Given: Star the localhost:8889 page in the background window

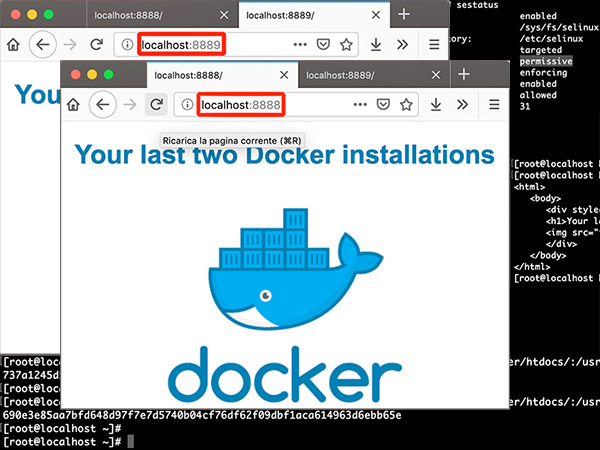Looking at the screenshot, I should point(346,45).
